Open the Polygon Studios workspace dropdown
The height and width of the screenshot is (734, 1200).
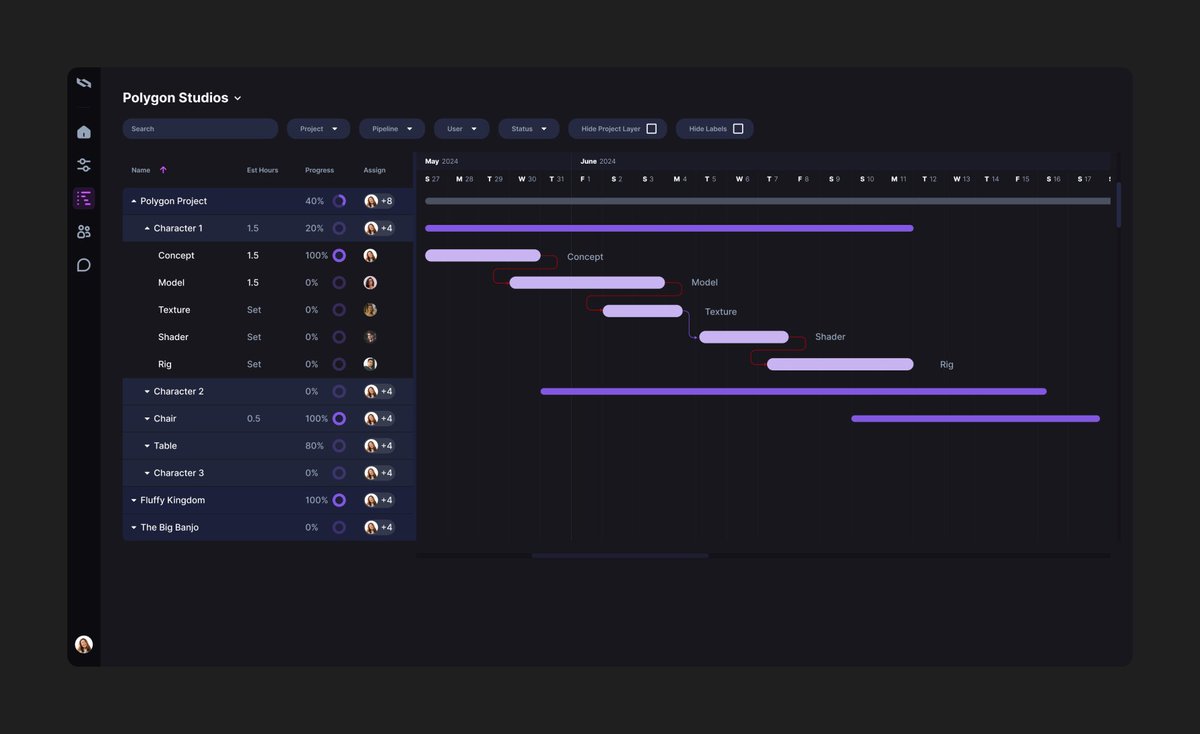click(182, 98)
